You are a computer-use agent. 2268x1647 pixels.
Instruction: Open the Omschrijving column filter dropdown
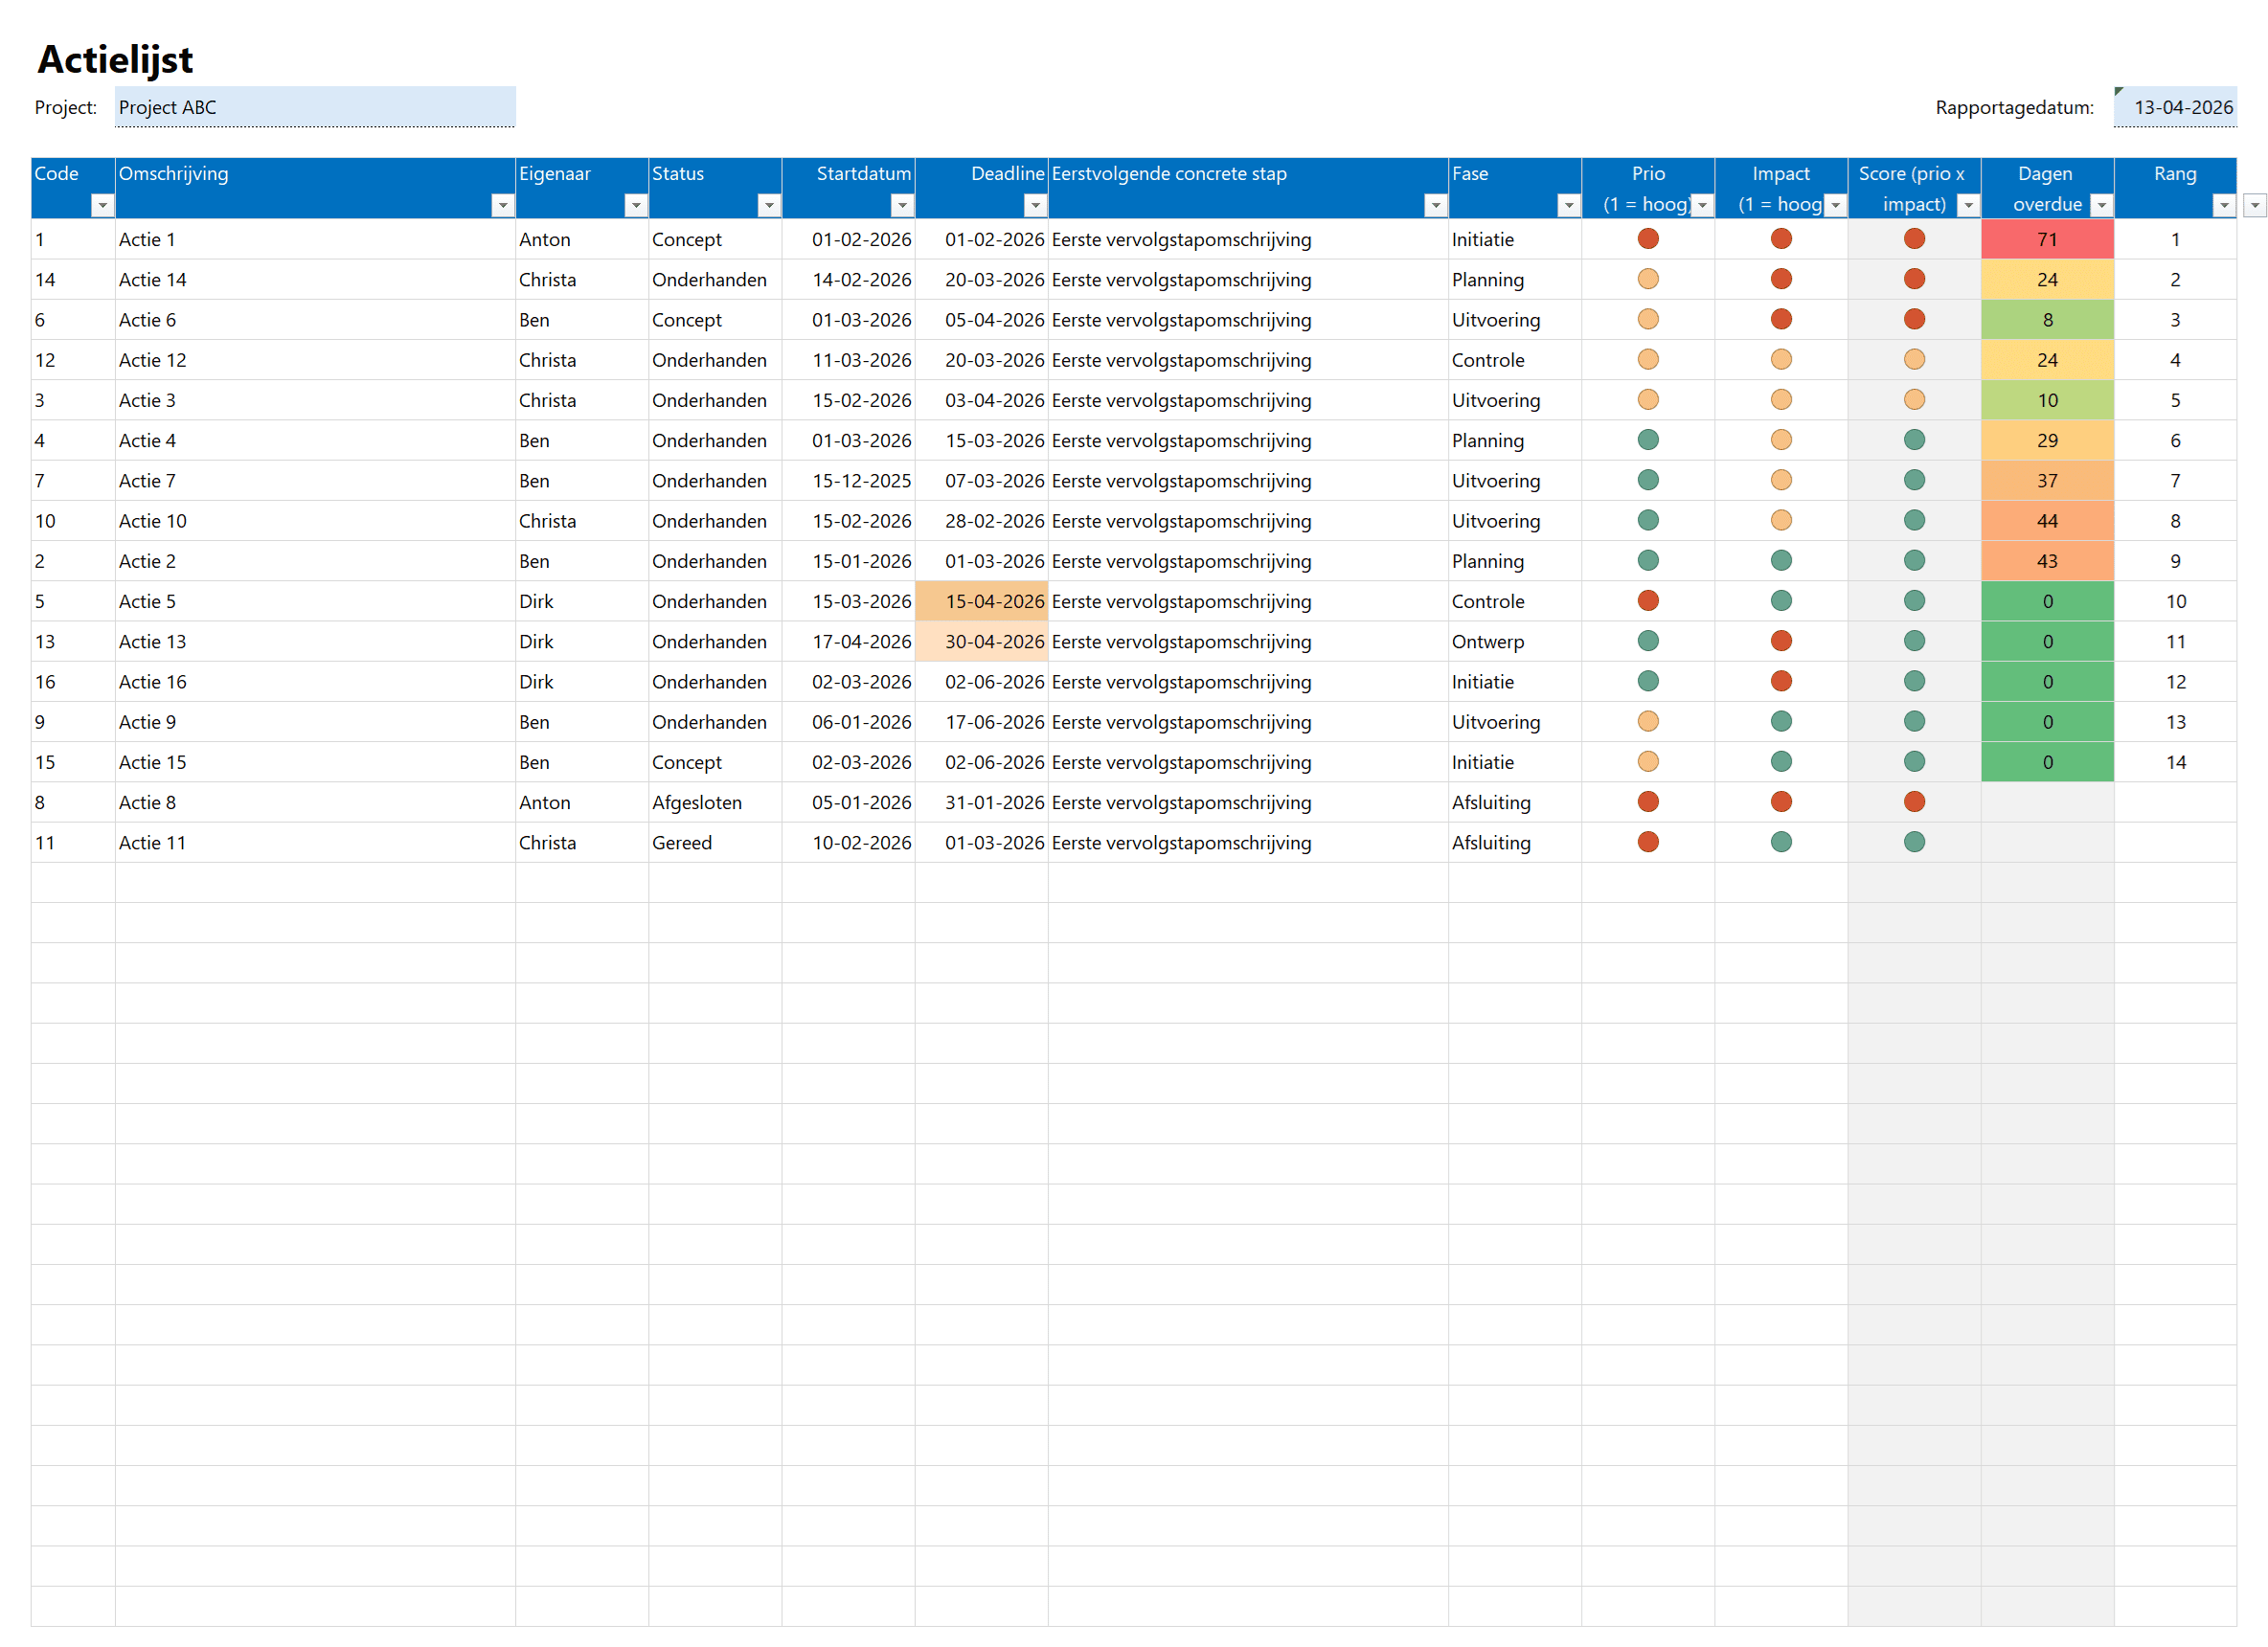pos(502,205)
